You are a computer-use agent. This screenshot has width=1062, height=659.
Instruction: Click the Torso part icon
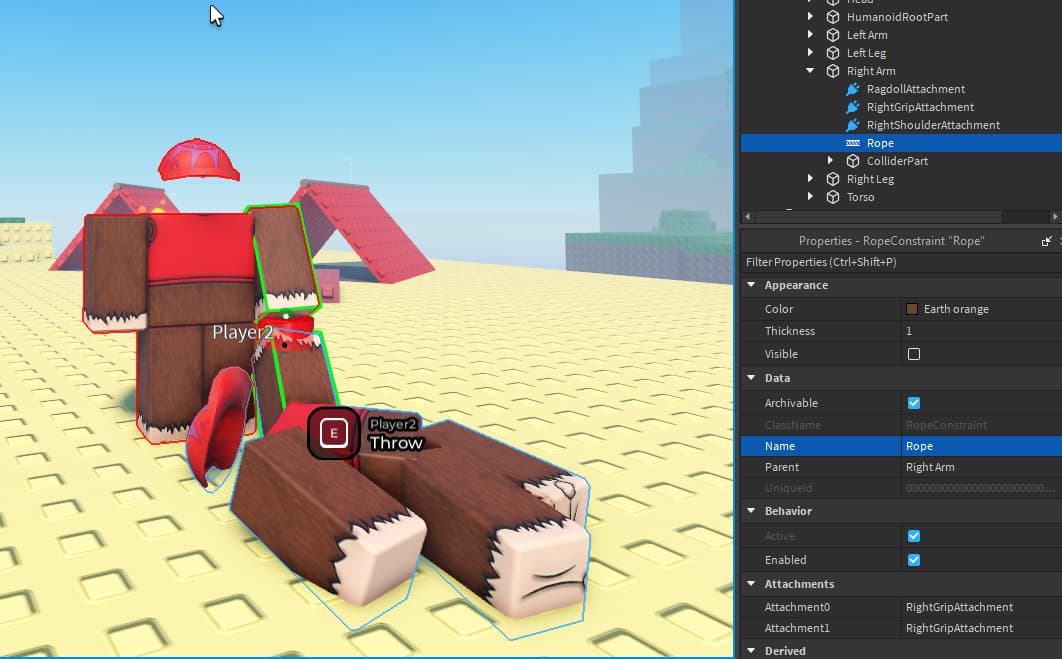(833, 197)
